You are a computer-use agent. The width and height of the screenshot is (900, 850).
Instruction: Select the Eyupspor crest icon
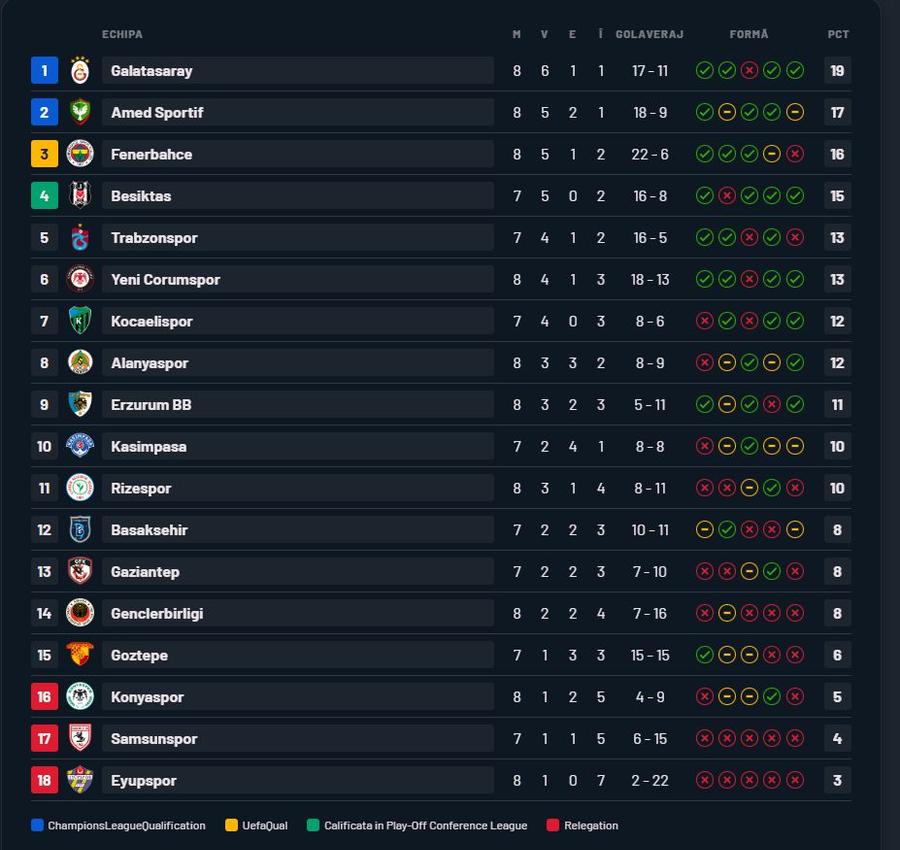coord(80,780)
